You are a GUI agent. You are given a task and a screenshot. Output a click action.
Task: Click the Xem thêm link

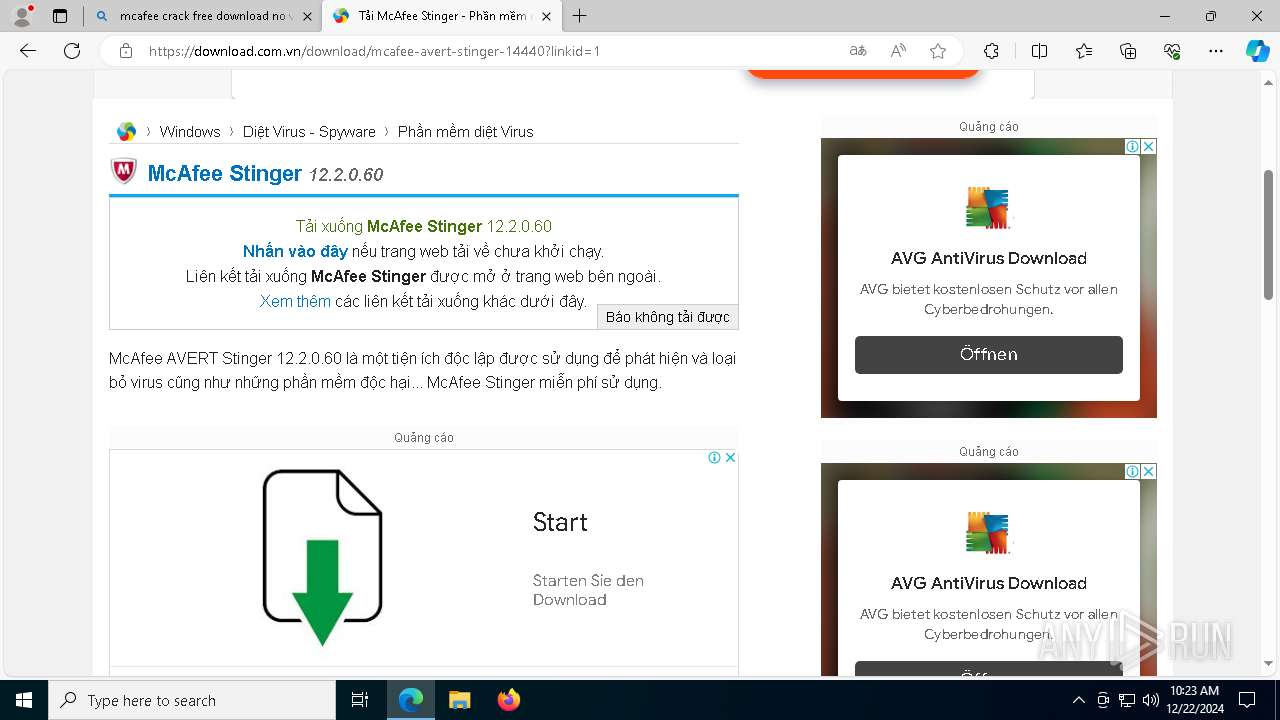tap(295, 301)
